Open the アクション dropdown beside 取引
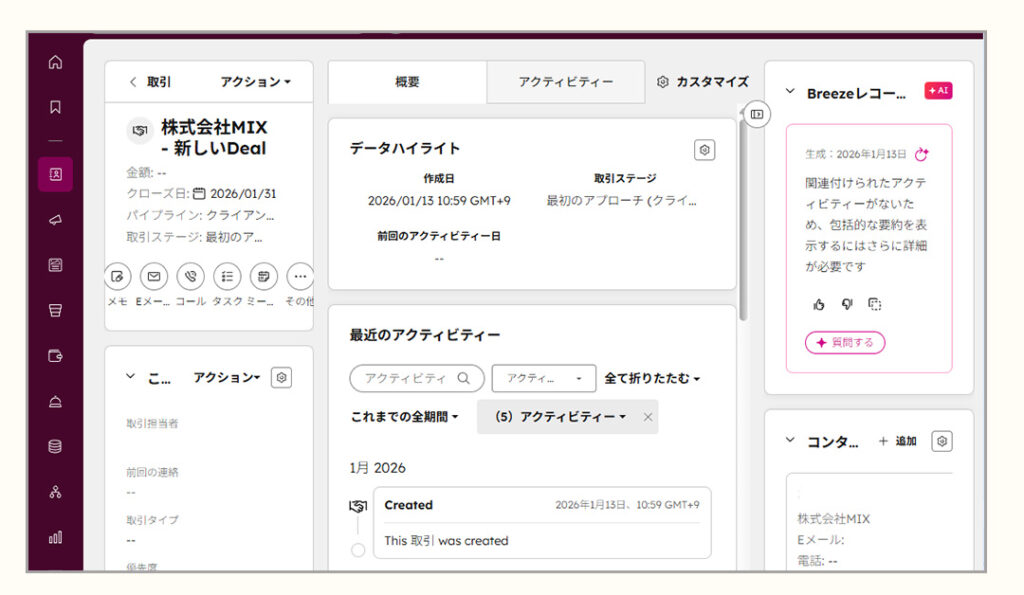 point(255,82)
